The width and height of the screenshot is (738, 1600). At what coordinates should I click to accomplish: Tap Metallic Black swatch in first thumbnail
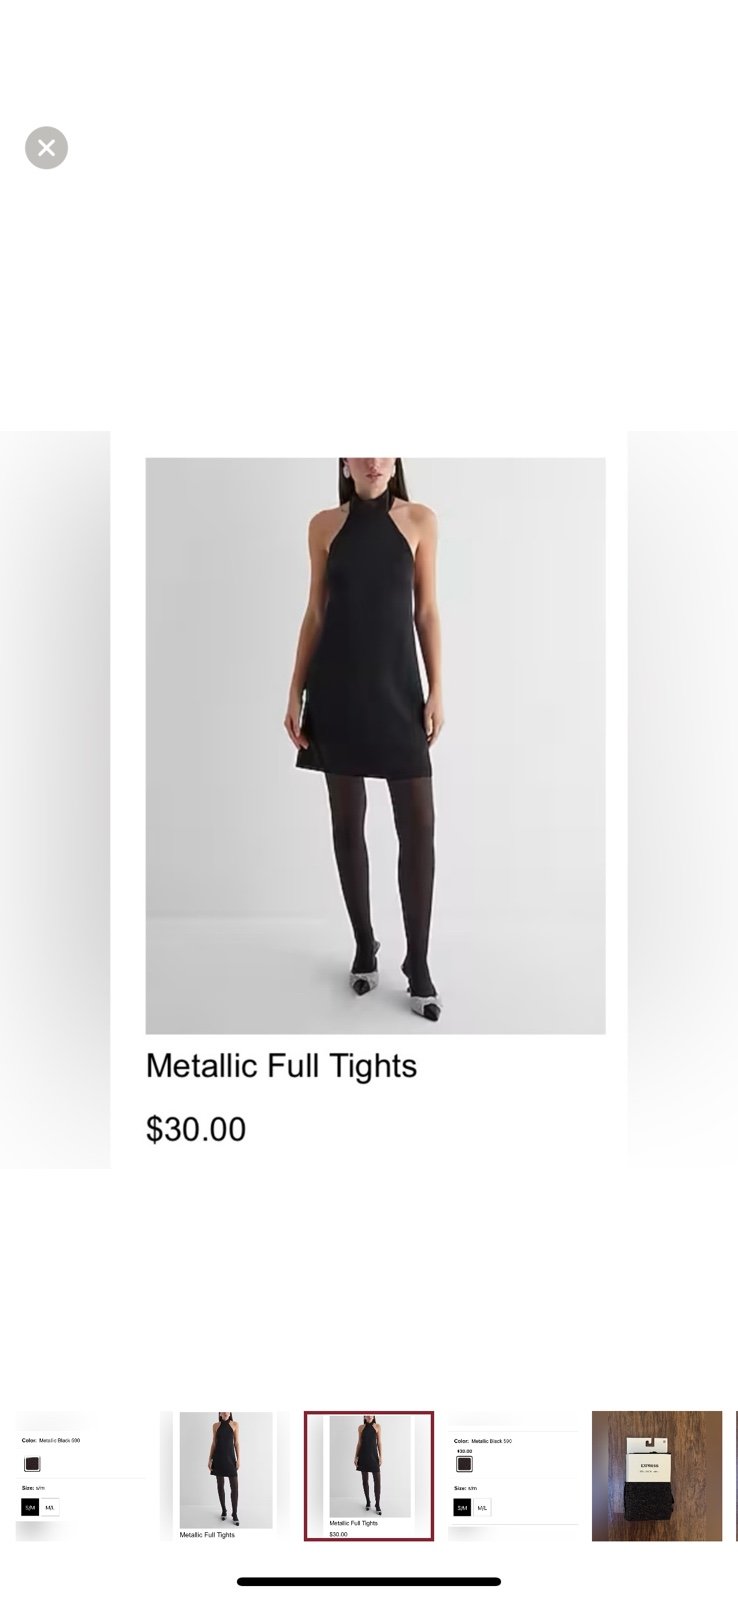click(32, 1464)
